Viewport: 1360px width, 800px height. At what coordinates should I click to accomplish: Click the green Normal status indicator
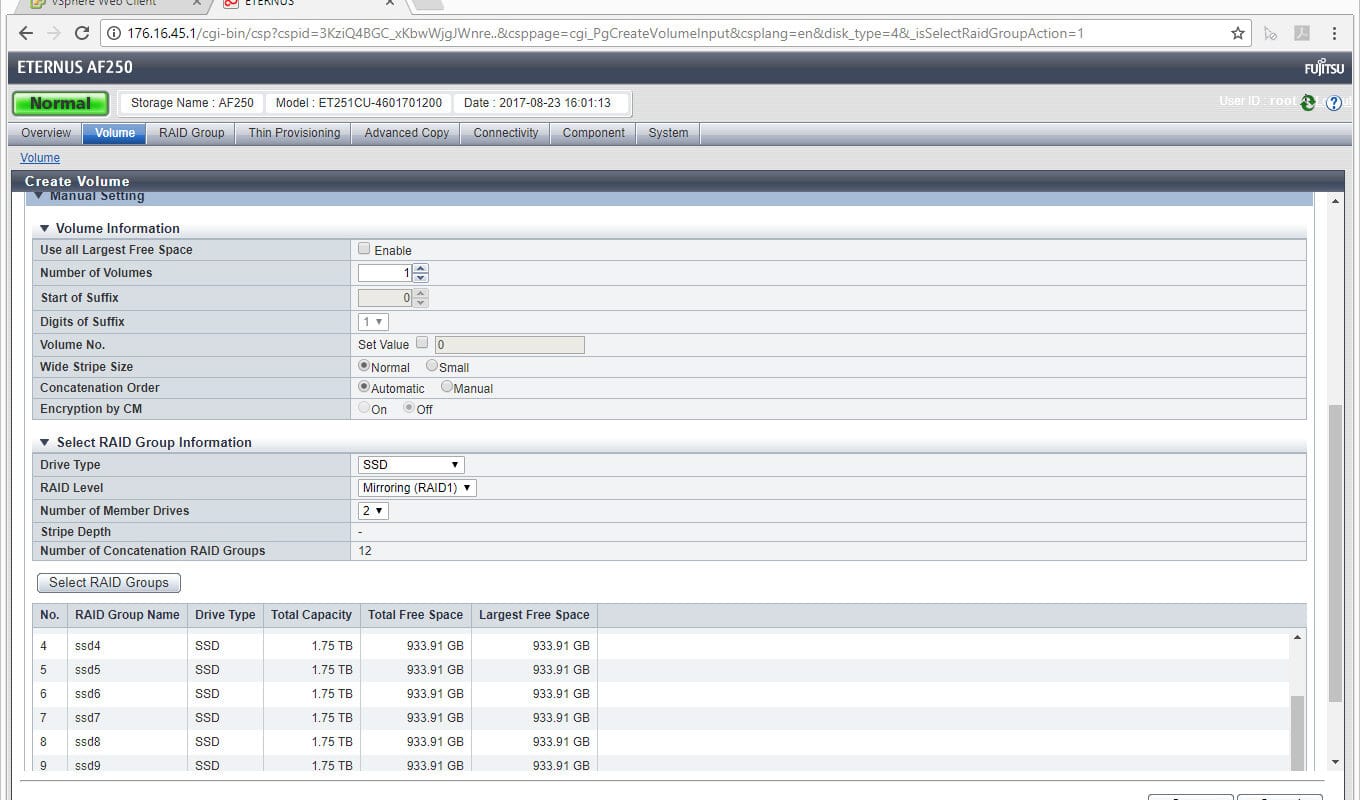(60, 103)
